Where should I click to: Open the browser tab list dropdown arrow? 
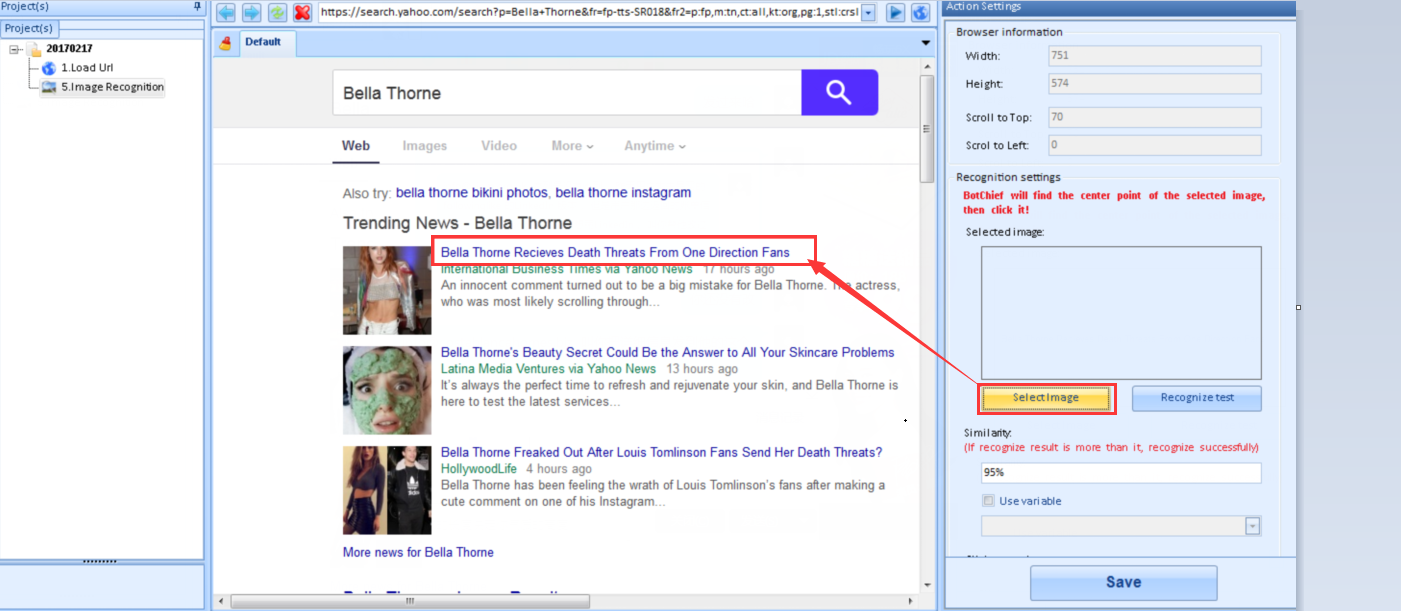coord(926,43)
